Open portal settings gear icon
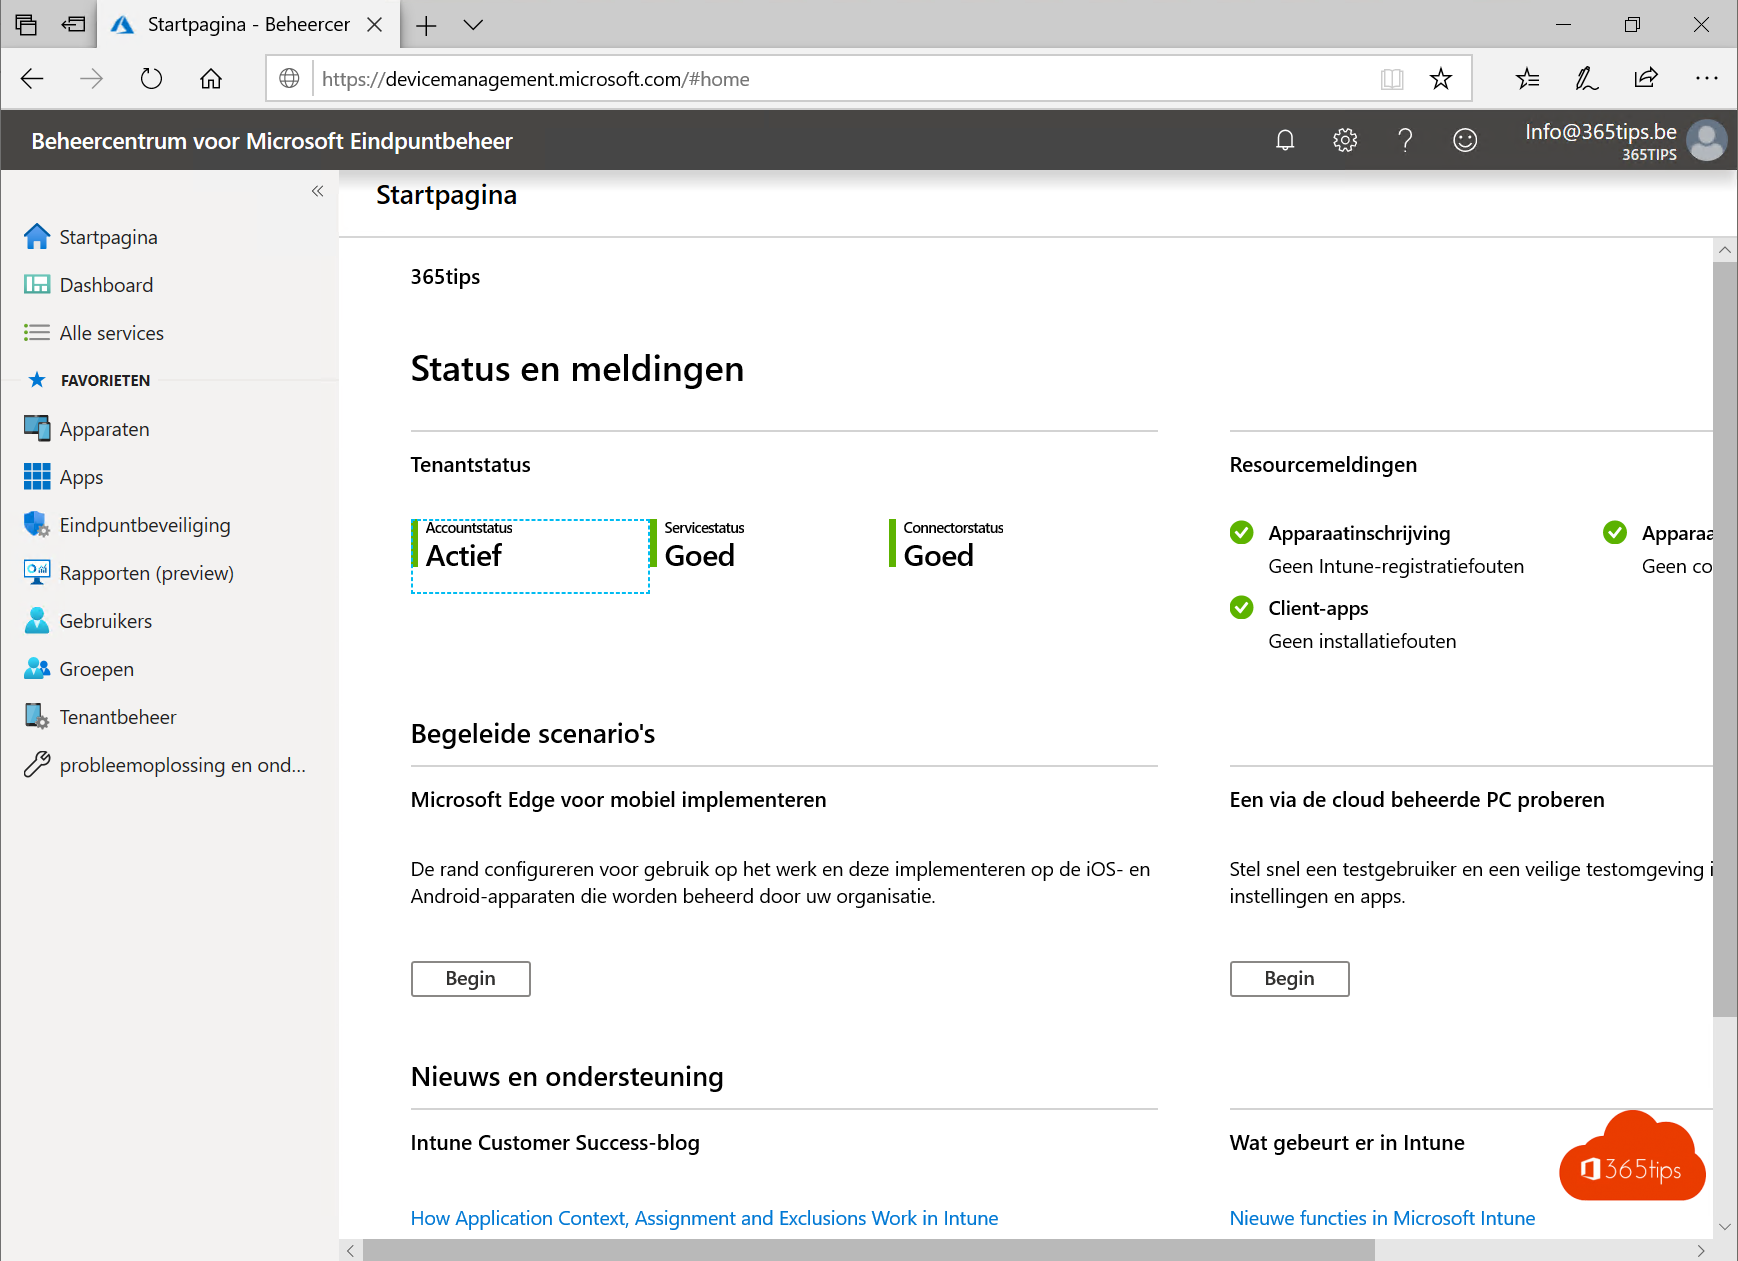This screenshot has width=1738, height=1261. coord(1345,140)
